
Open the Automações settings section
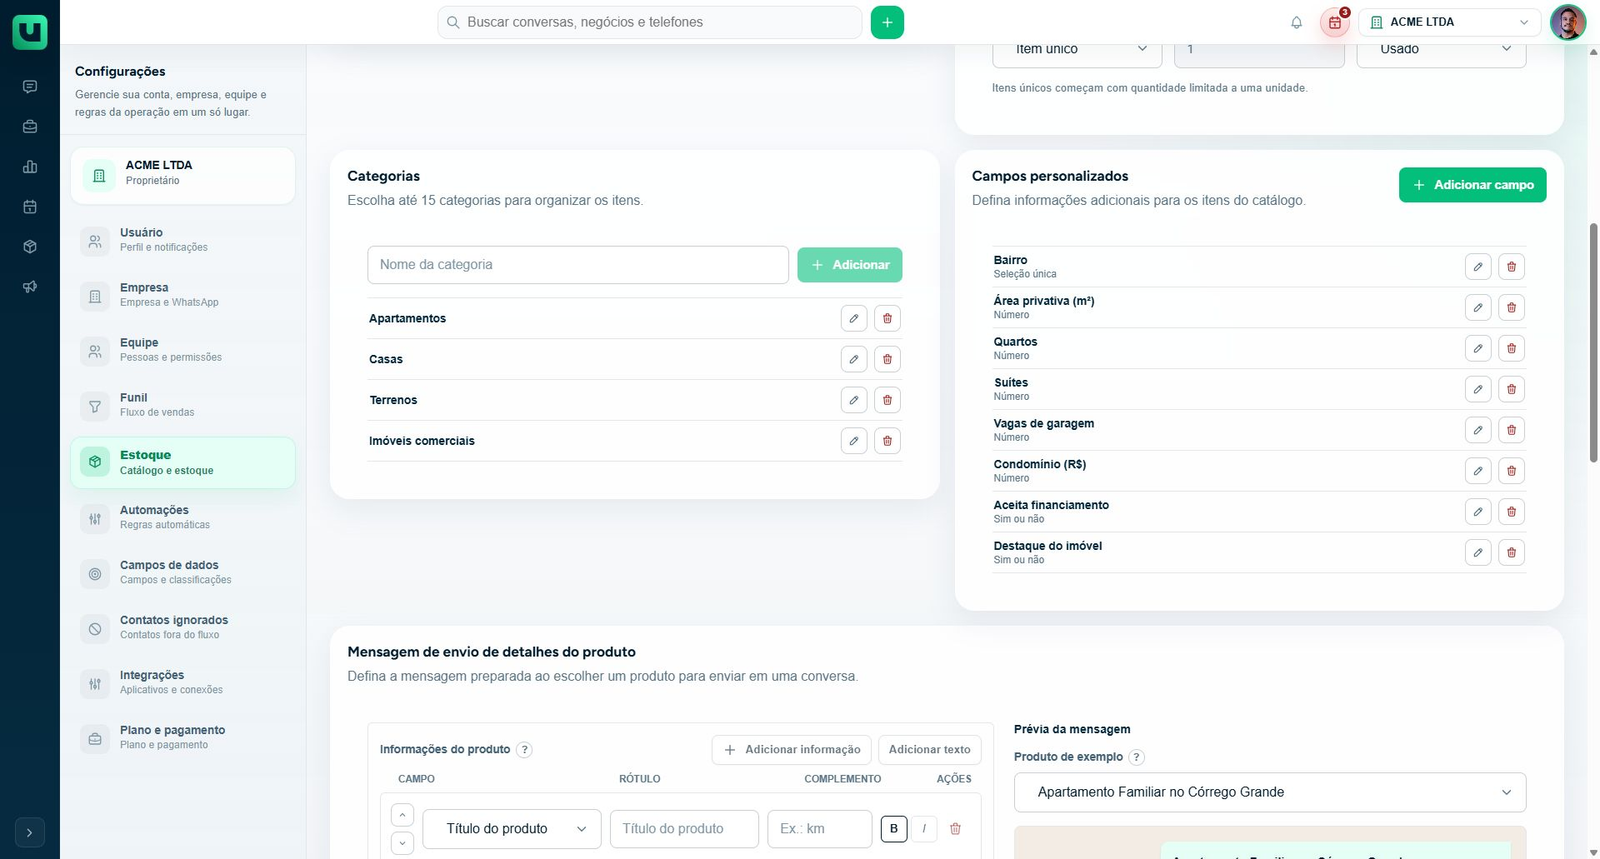[x=183, y=517]
